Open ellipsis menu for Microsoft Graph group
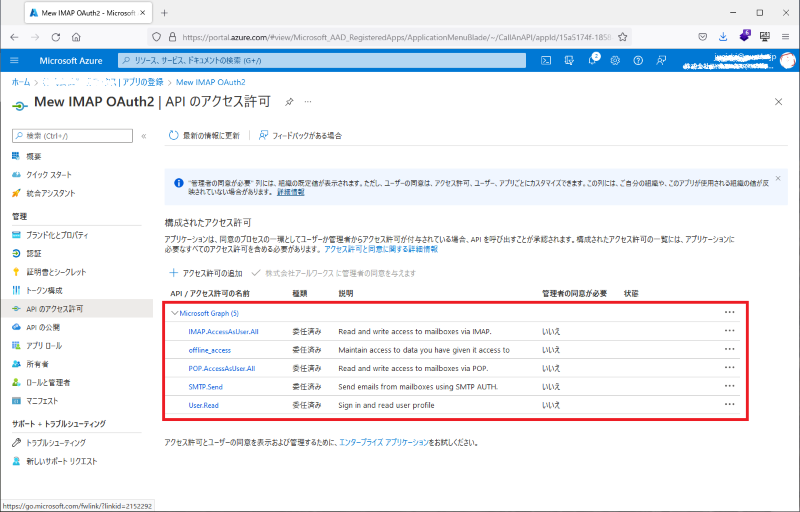 pos(730,312)
